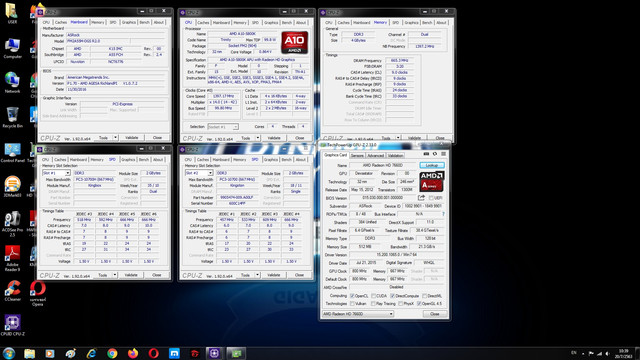Image resolution: width=640 pixels, height=360 pixels.
Task: Toggle the DirectML checkbox
Action: [x=424, y=296]
